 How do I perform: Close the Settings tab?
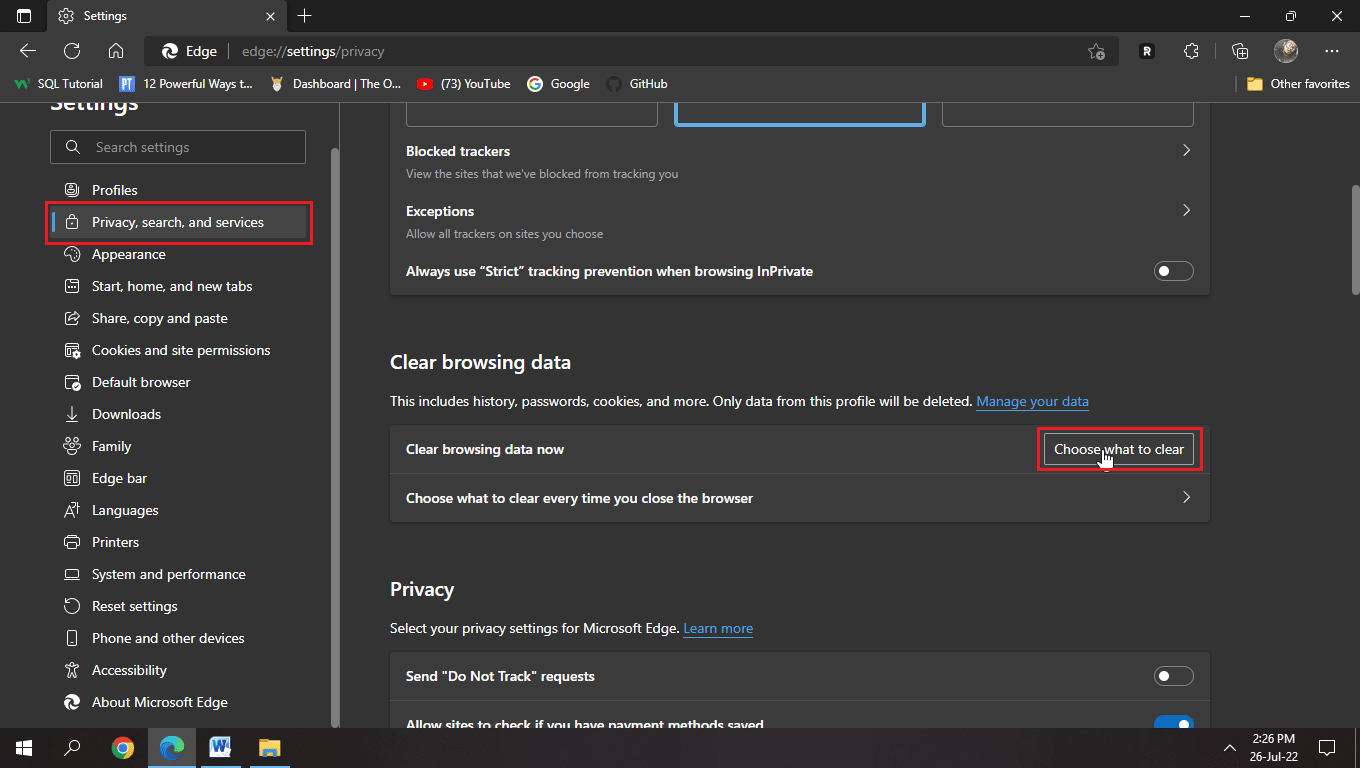[x=271, y=16]
